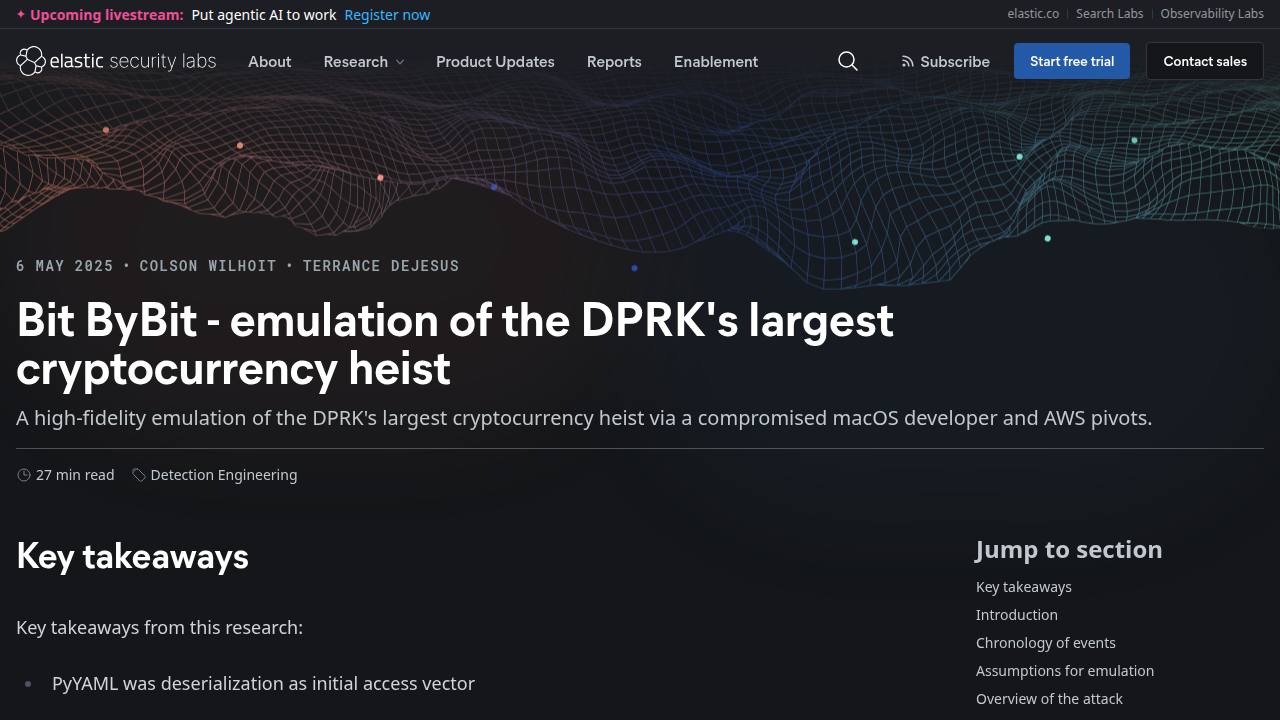Click the tag icon next to Detection Engineering
This screenshot has width=1280, height=720.
[139, 475]
